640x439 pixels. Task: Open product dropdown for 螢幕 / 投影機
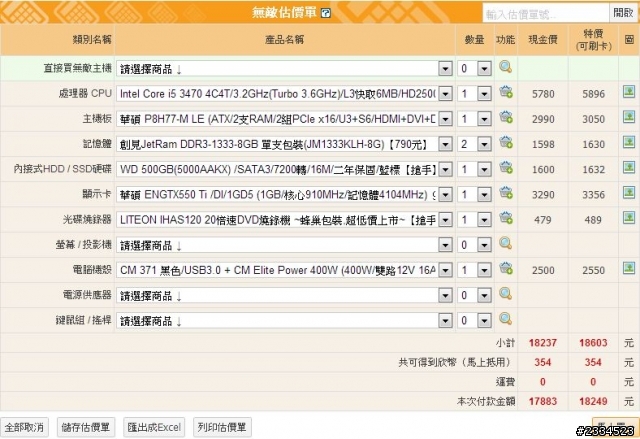click(x=284, y=246)
